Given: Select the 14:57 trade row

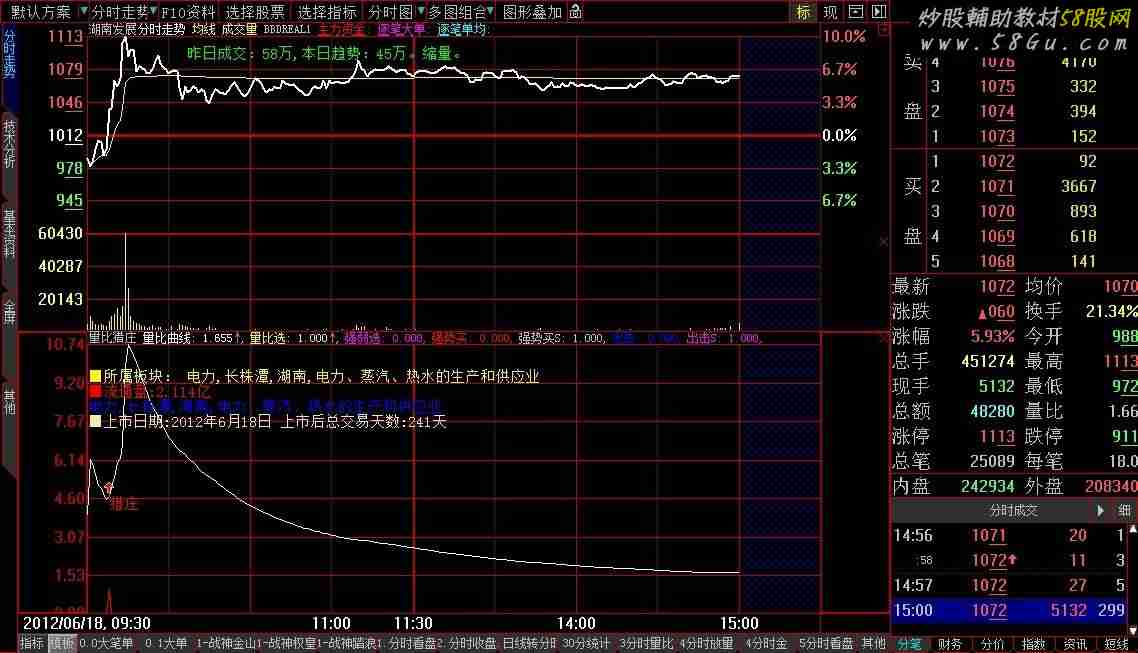Looking at the screenshot, I should point(1009,585).
